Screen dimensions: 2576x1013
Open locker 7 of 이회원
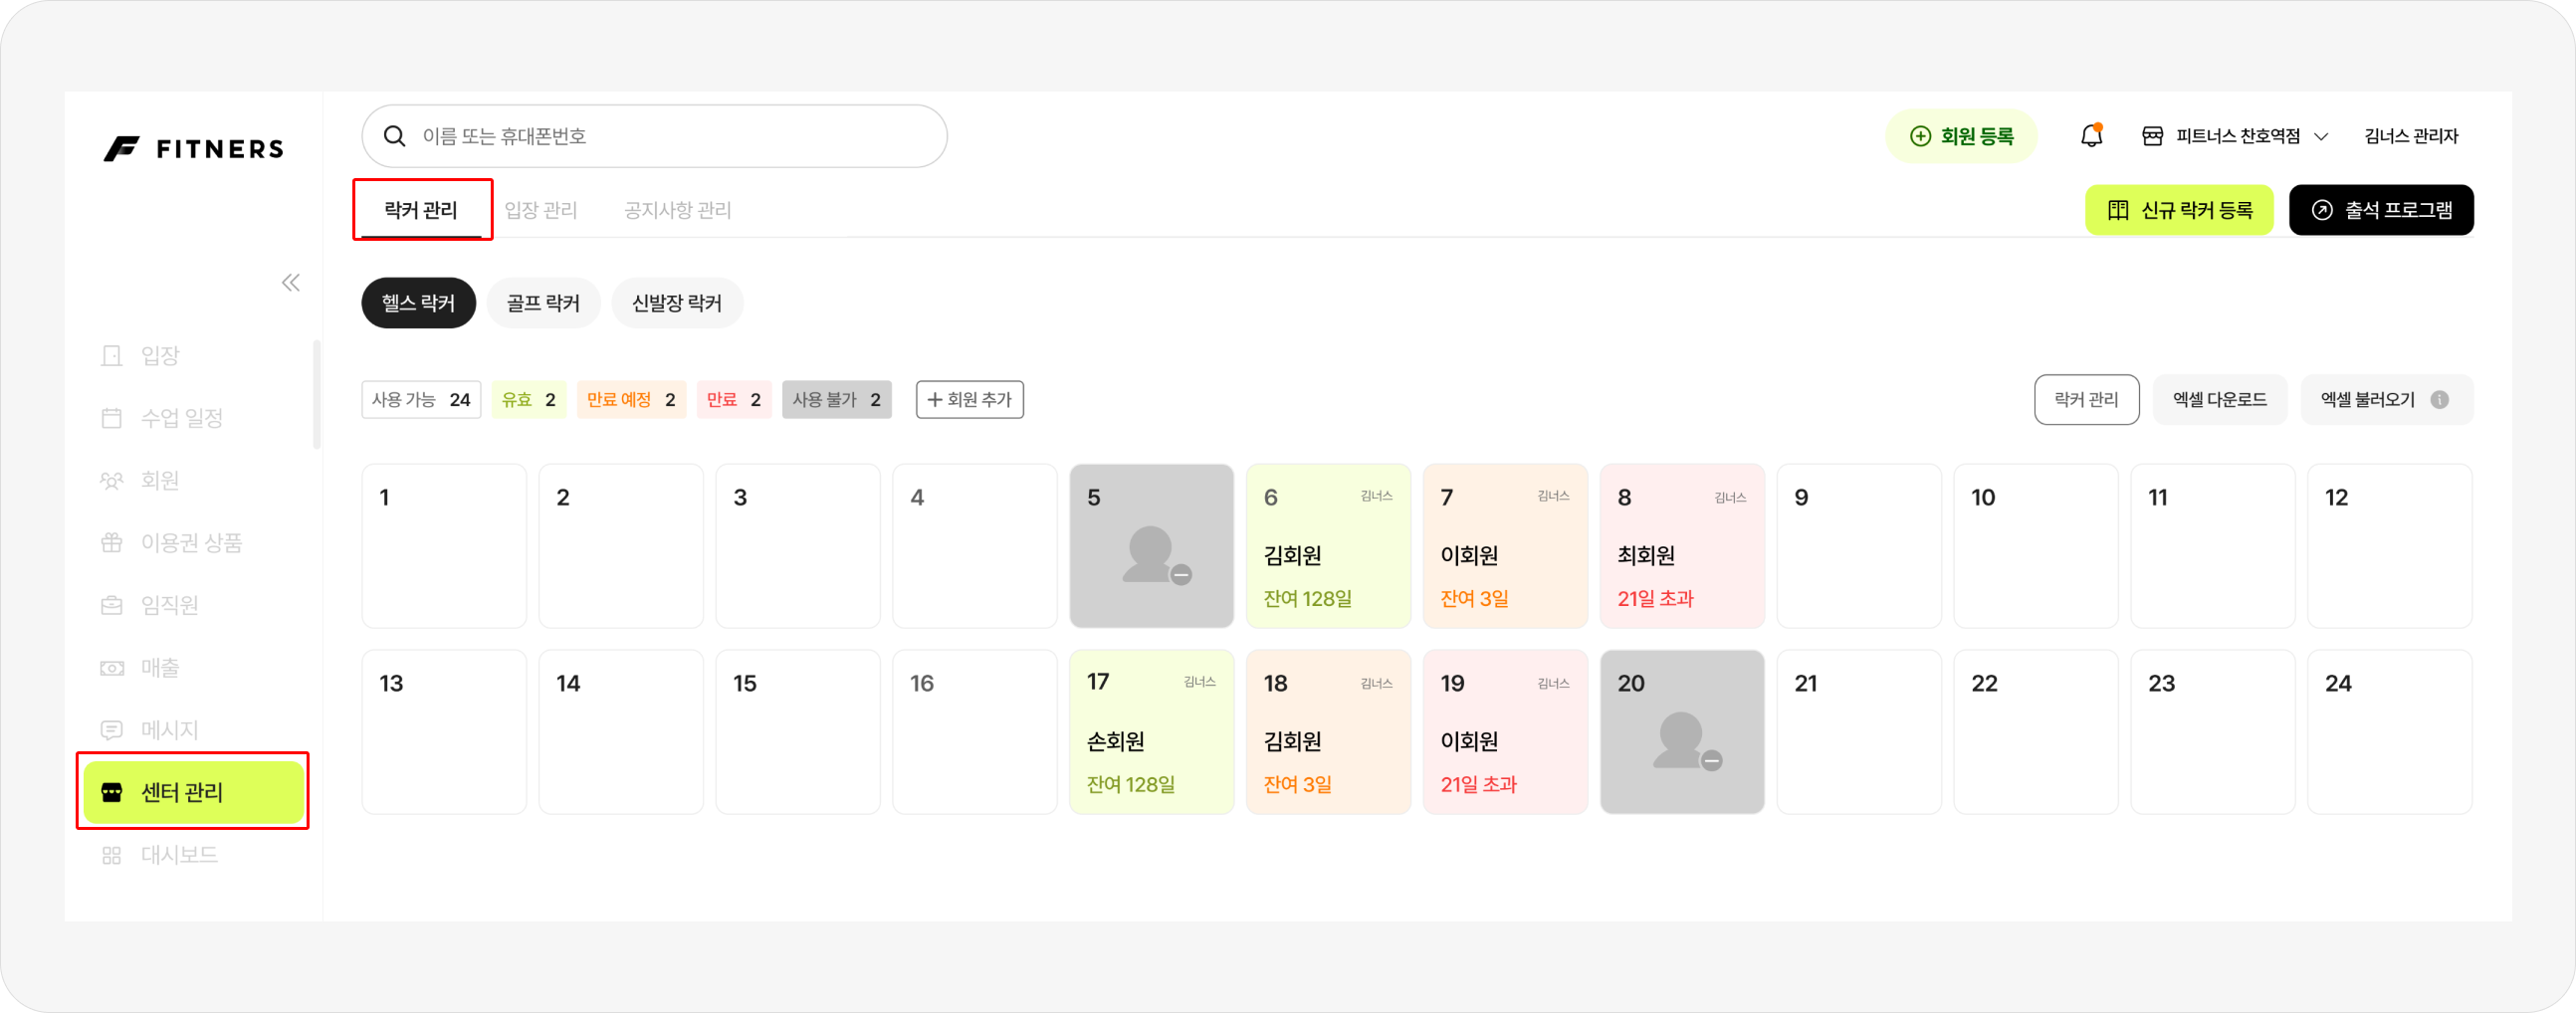[1506, 546]
